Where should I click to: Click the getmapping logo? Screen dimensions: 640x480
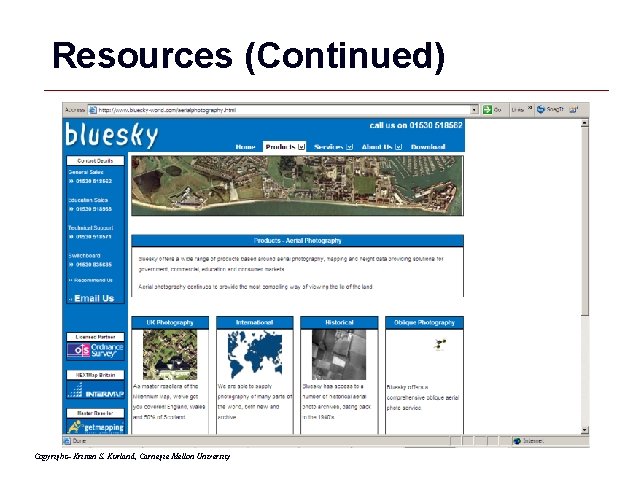(96, 427)
